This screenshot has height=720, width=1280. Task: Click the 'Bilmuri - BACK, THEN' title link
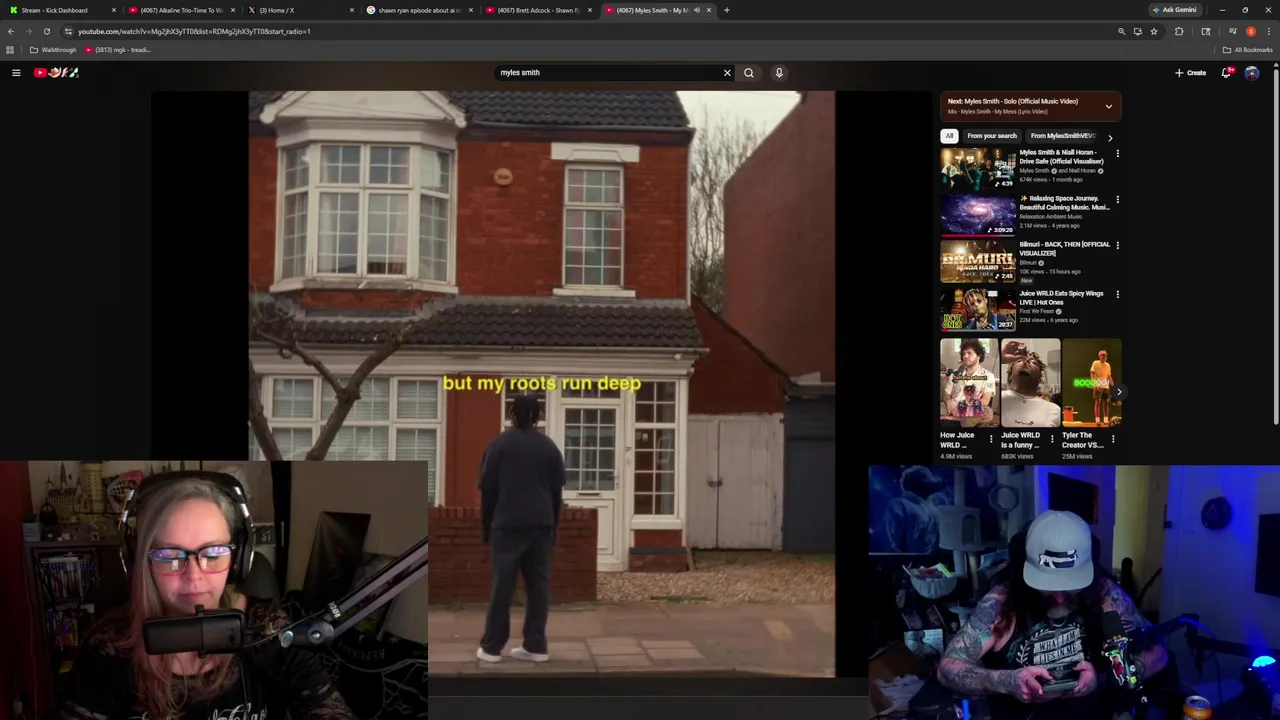click(1064, 248)
